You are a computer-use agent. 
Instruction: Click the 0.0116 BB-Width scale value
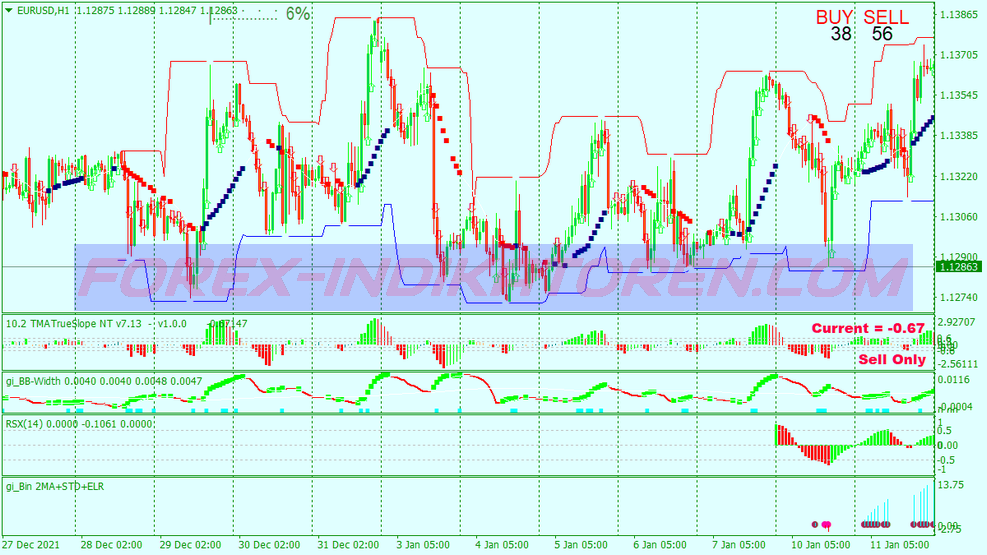click(x=955, y=379)
